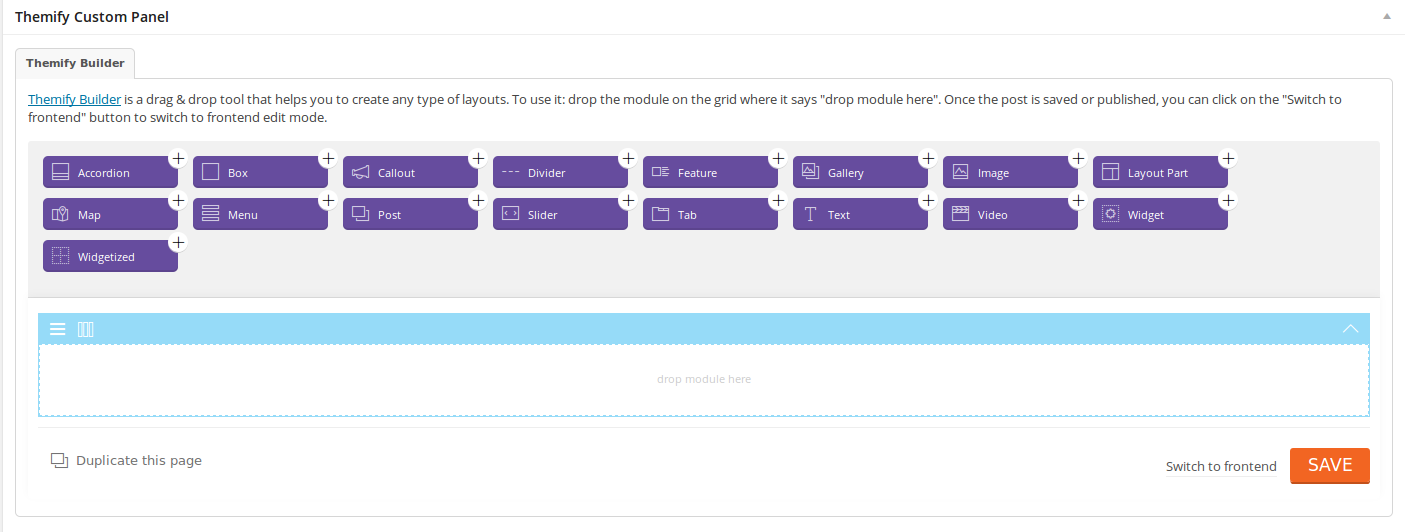Add the Feature module via plus icon

pos(777,158)
